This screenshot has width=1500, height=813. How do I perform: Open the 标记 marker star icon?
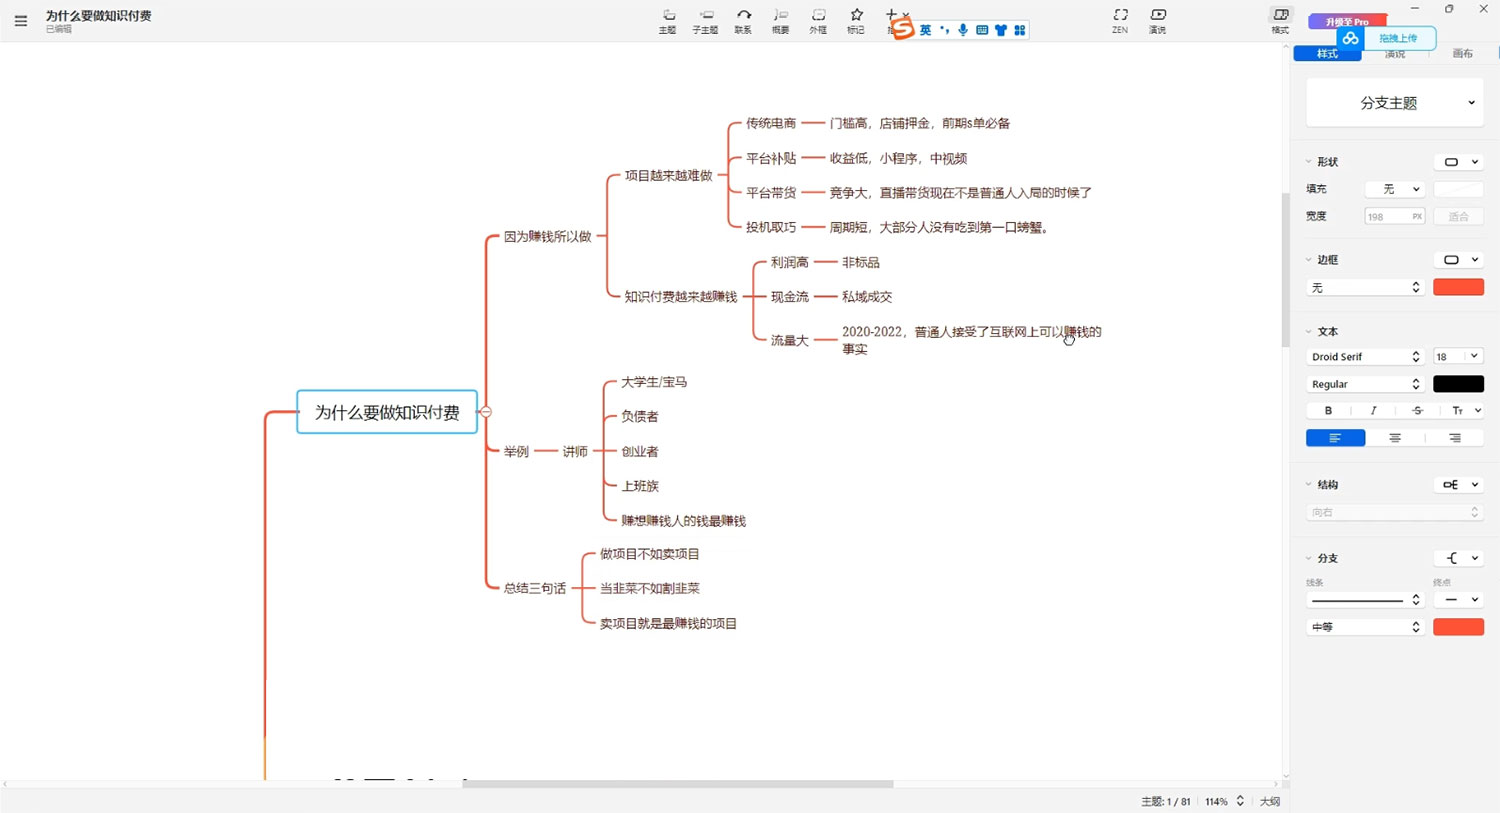tap(856, 20)
